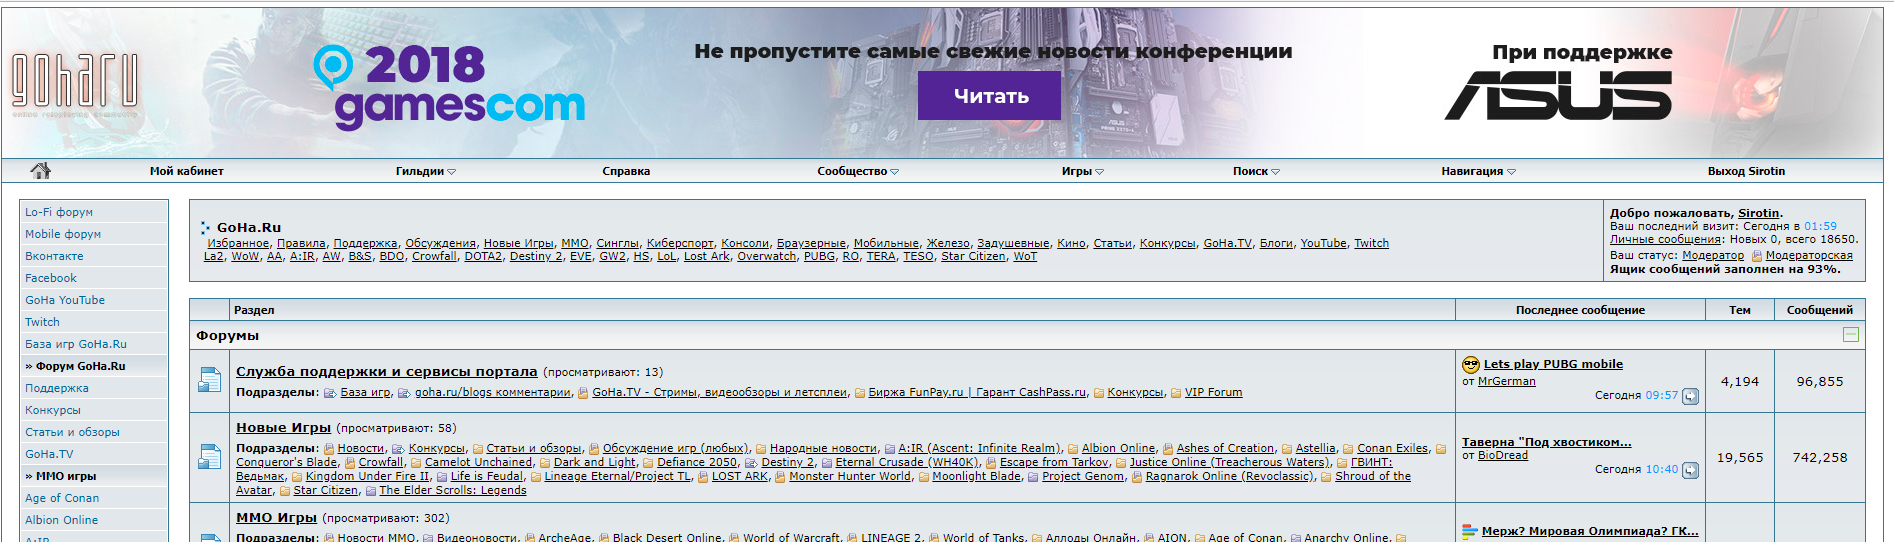This screenshot has width=1894, height=542.
Task: Open the Избранное link under GoHa.Ru
Action: coord(238,243)
